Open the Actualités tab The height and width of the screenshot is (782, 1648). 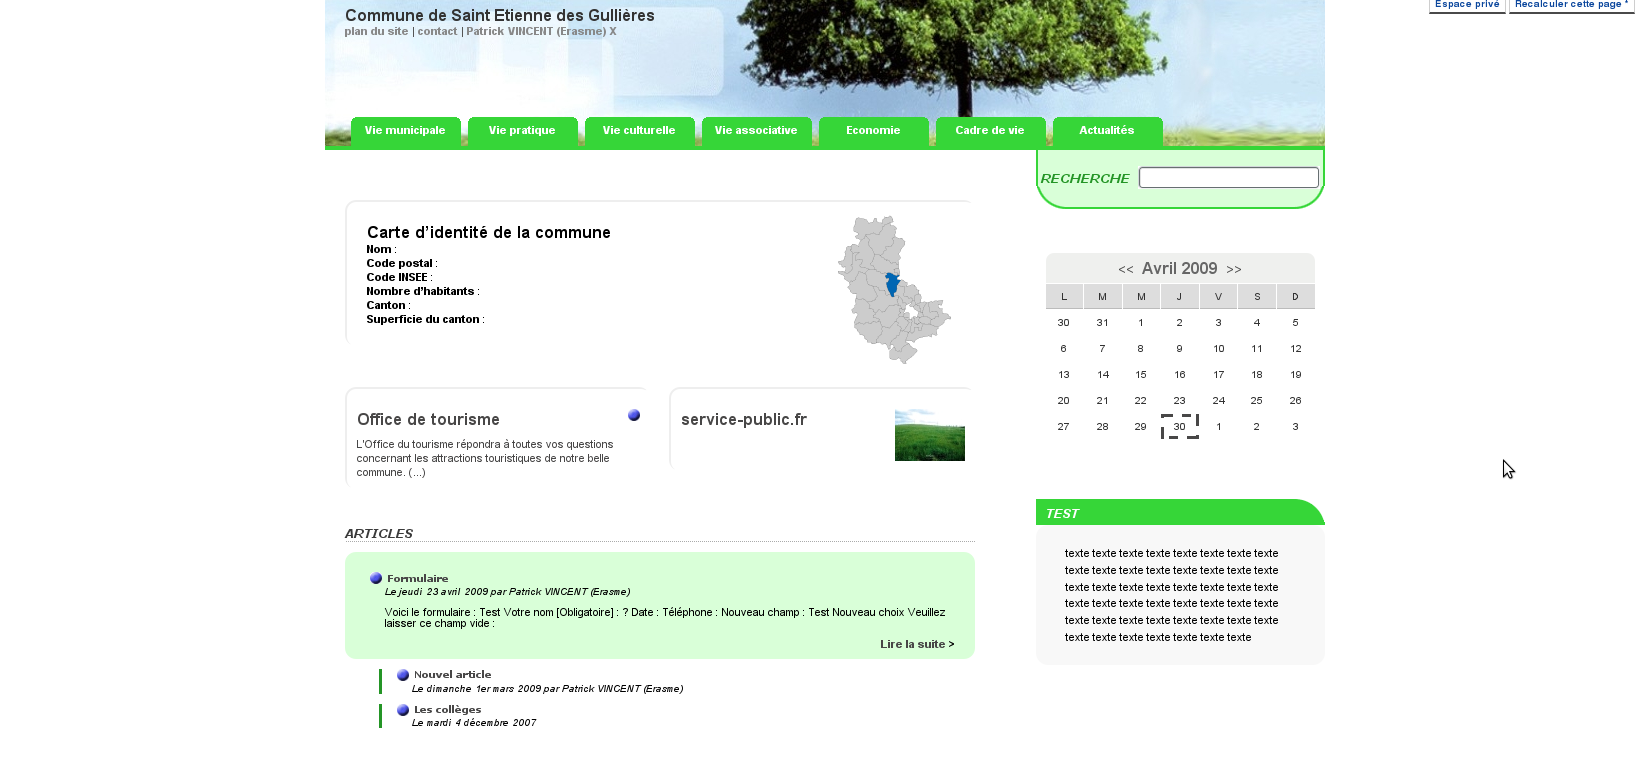(x=1107, y=131)
